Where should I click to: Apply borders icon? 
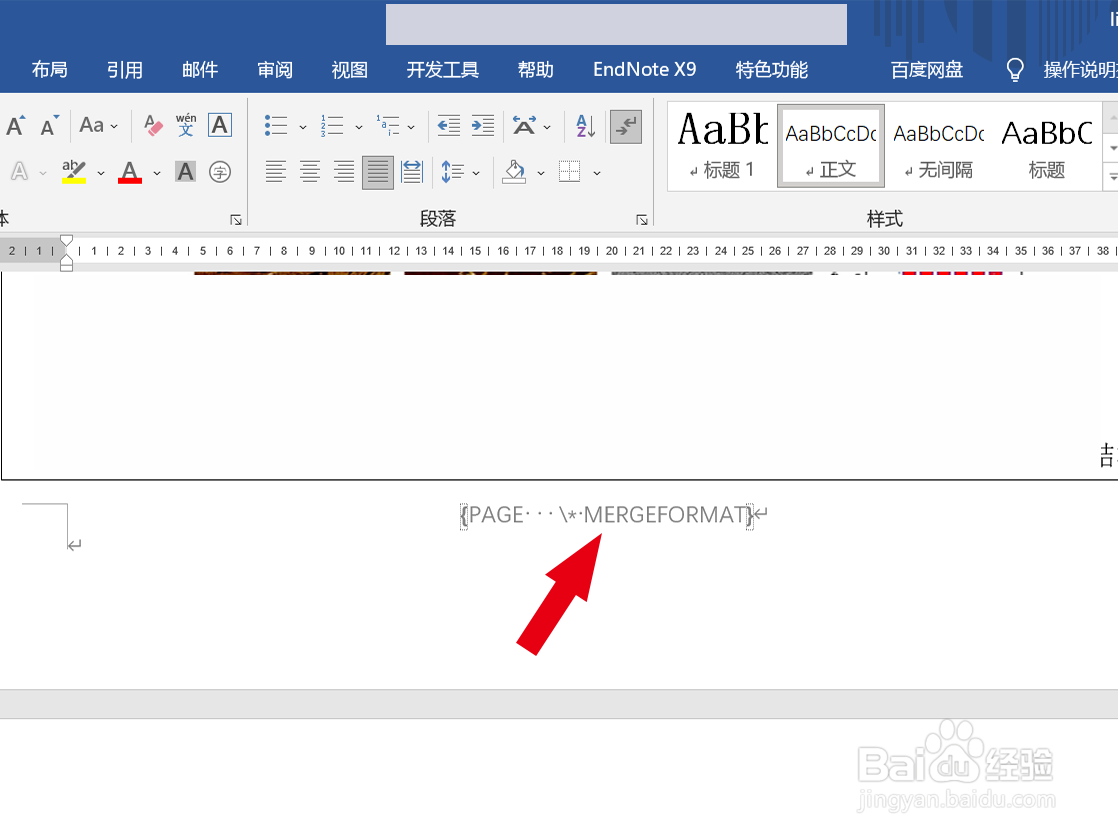pos(570,171)
